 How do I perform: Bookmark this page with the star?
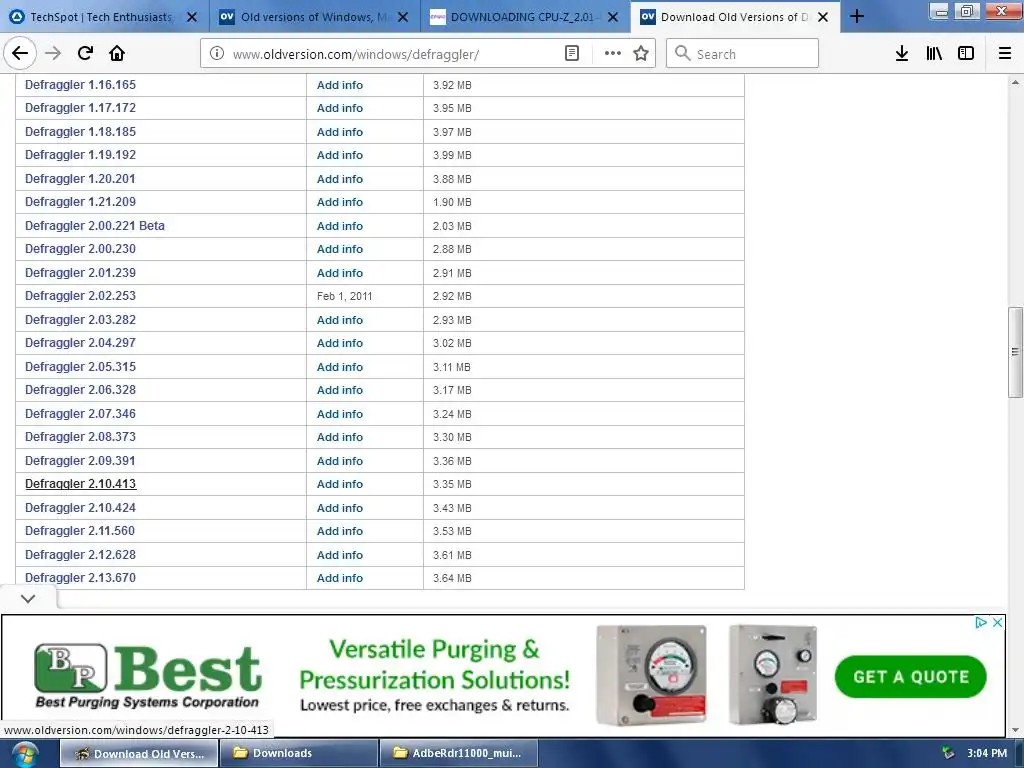(x=641, y=54)
